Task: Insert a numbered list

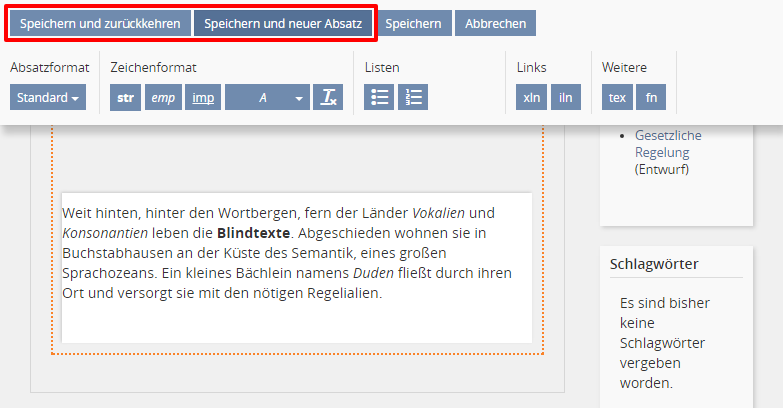Action: click(x=413, y=97)
